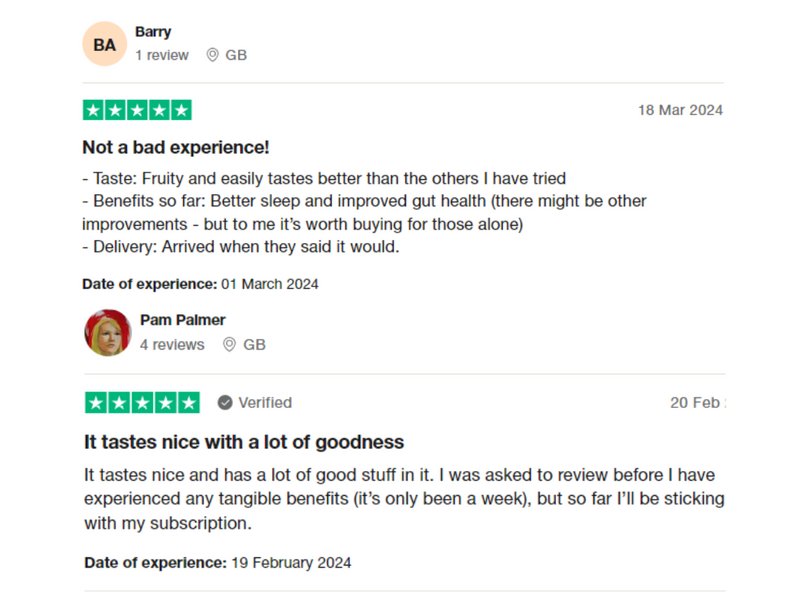Click Pam Palmer's profile picture
The width and height of the screenshot is (800, 600).
coord(108,332)
